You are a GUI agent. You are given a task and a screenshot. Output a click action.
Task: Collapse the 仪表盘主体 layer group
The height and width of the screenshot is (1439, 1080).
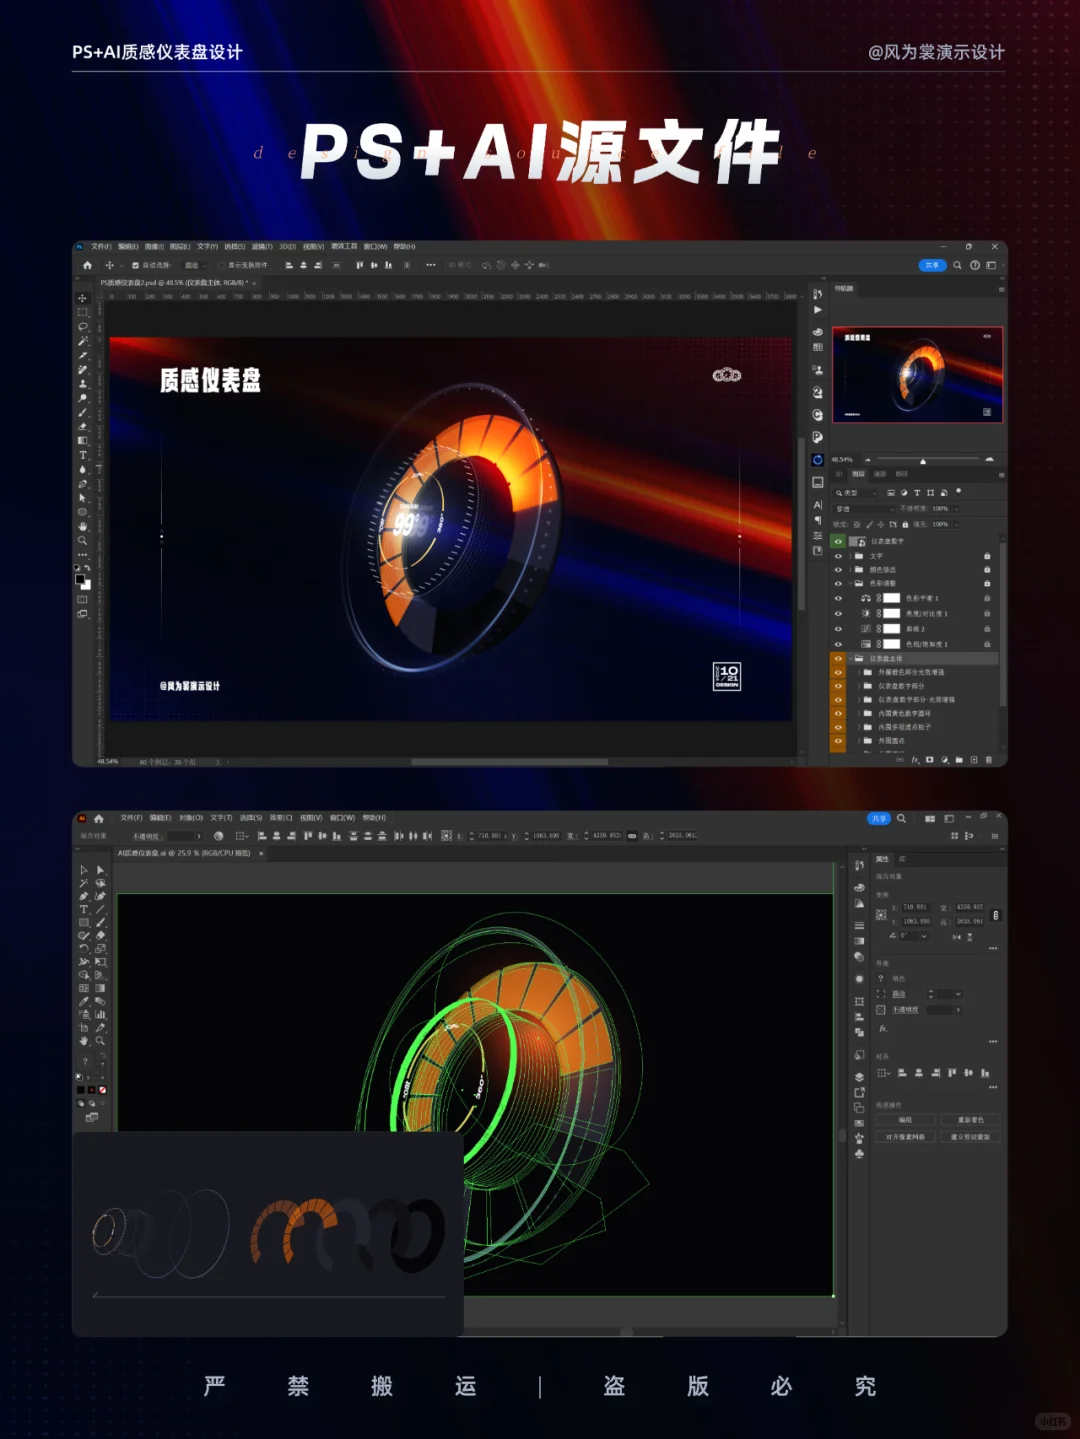850,658
